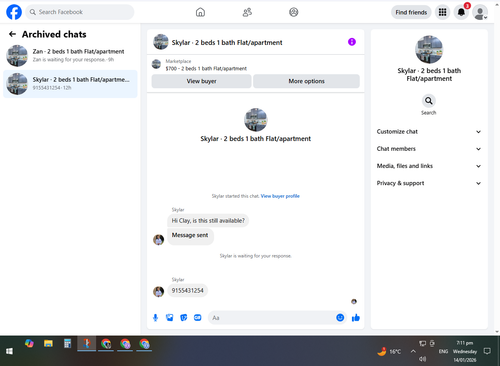Click Skylar's avatar beside phone number message
Screen dimensions: 500x366
pos(158,291)
